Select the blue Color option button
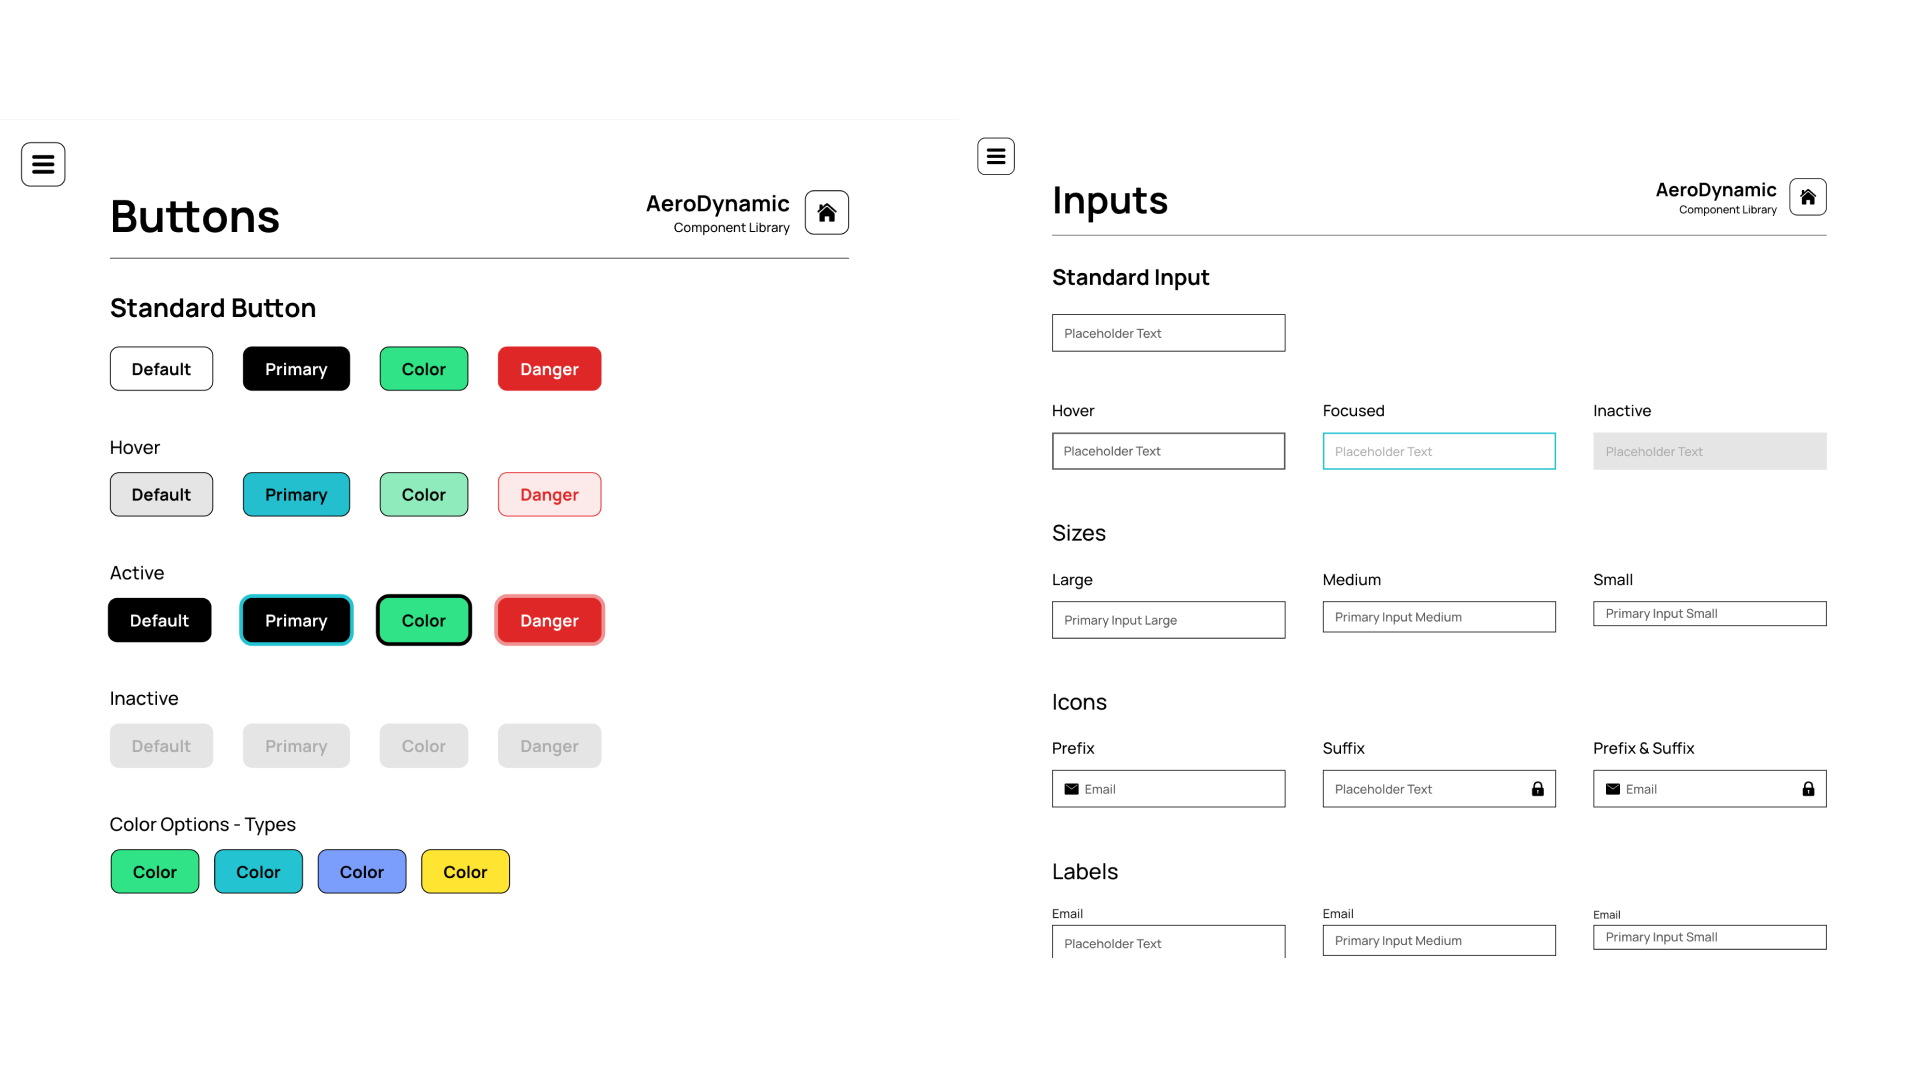This screenshot has height=1080, width=1920. click(362, 871)
